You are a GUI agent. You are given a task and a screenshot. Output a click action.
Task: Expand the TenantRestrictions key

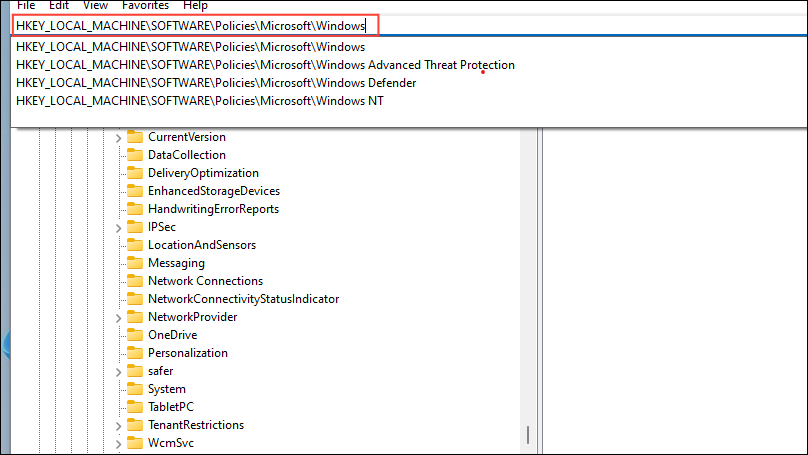[x=119, y=426]
